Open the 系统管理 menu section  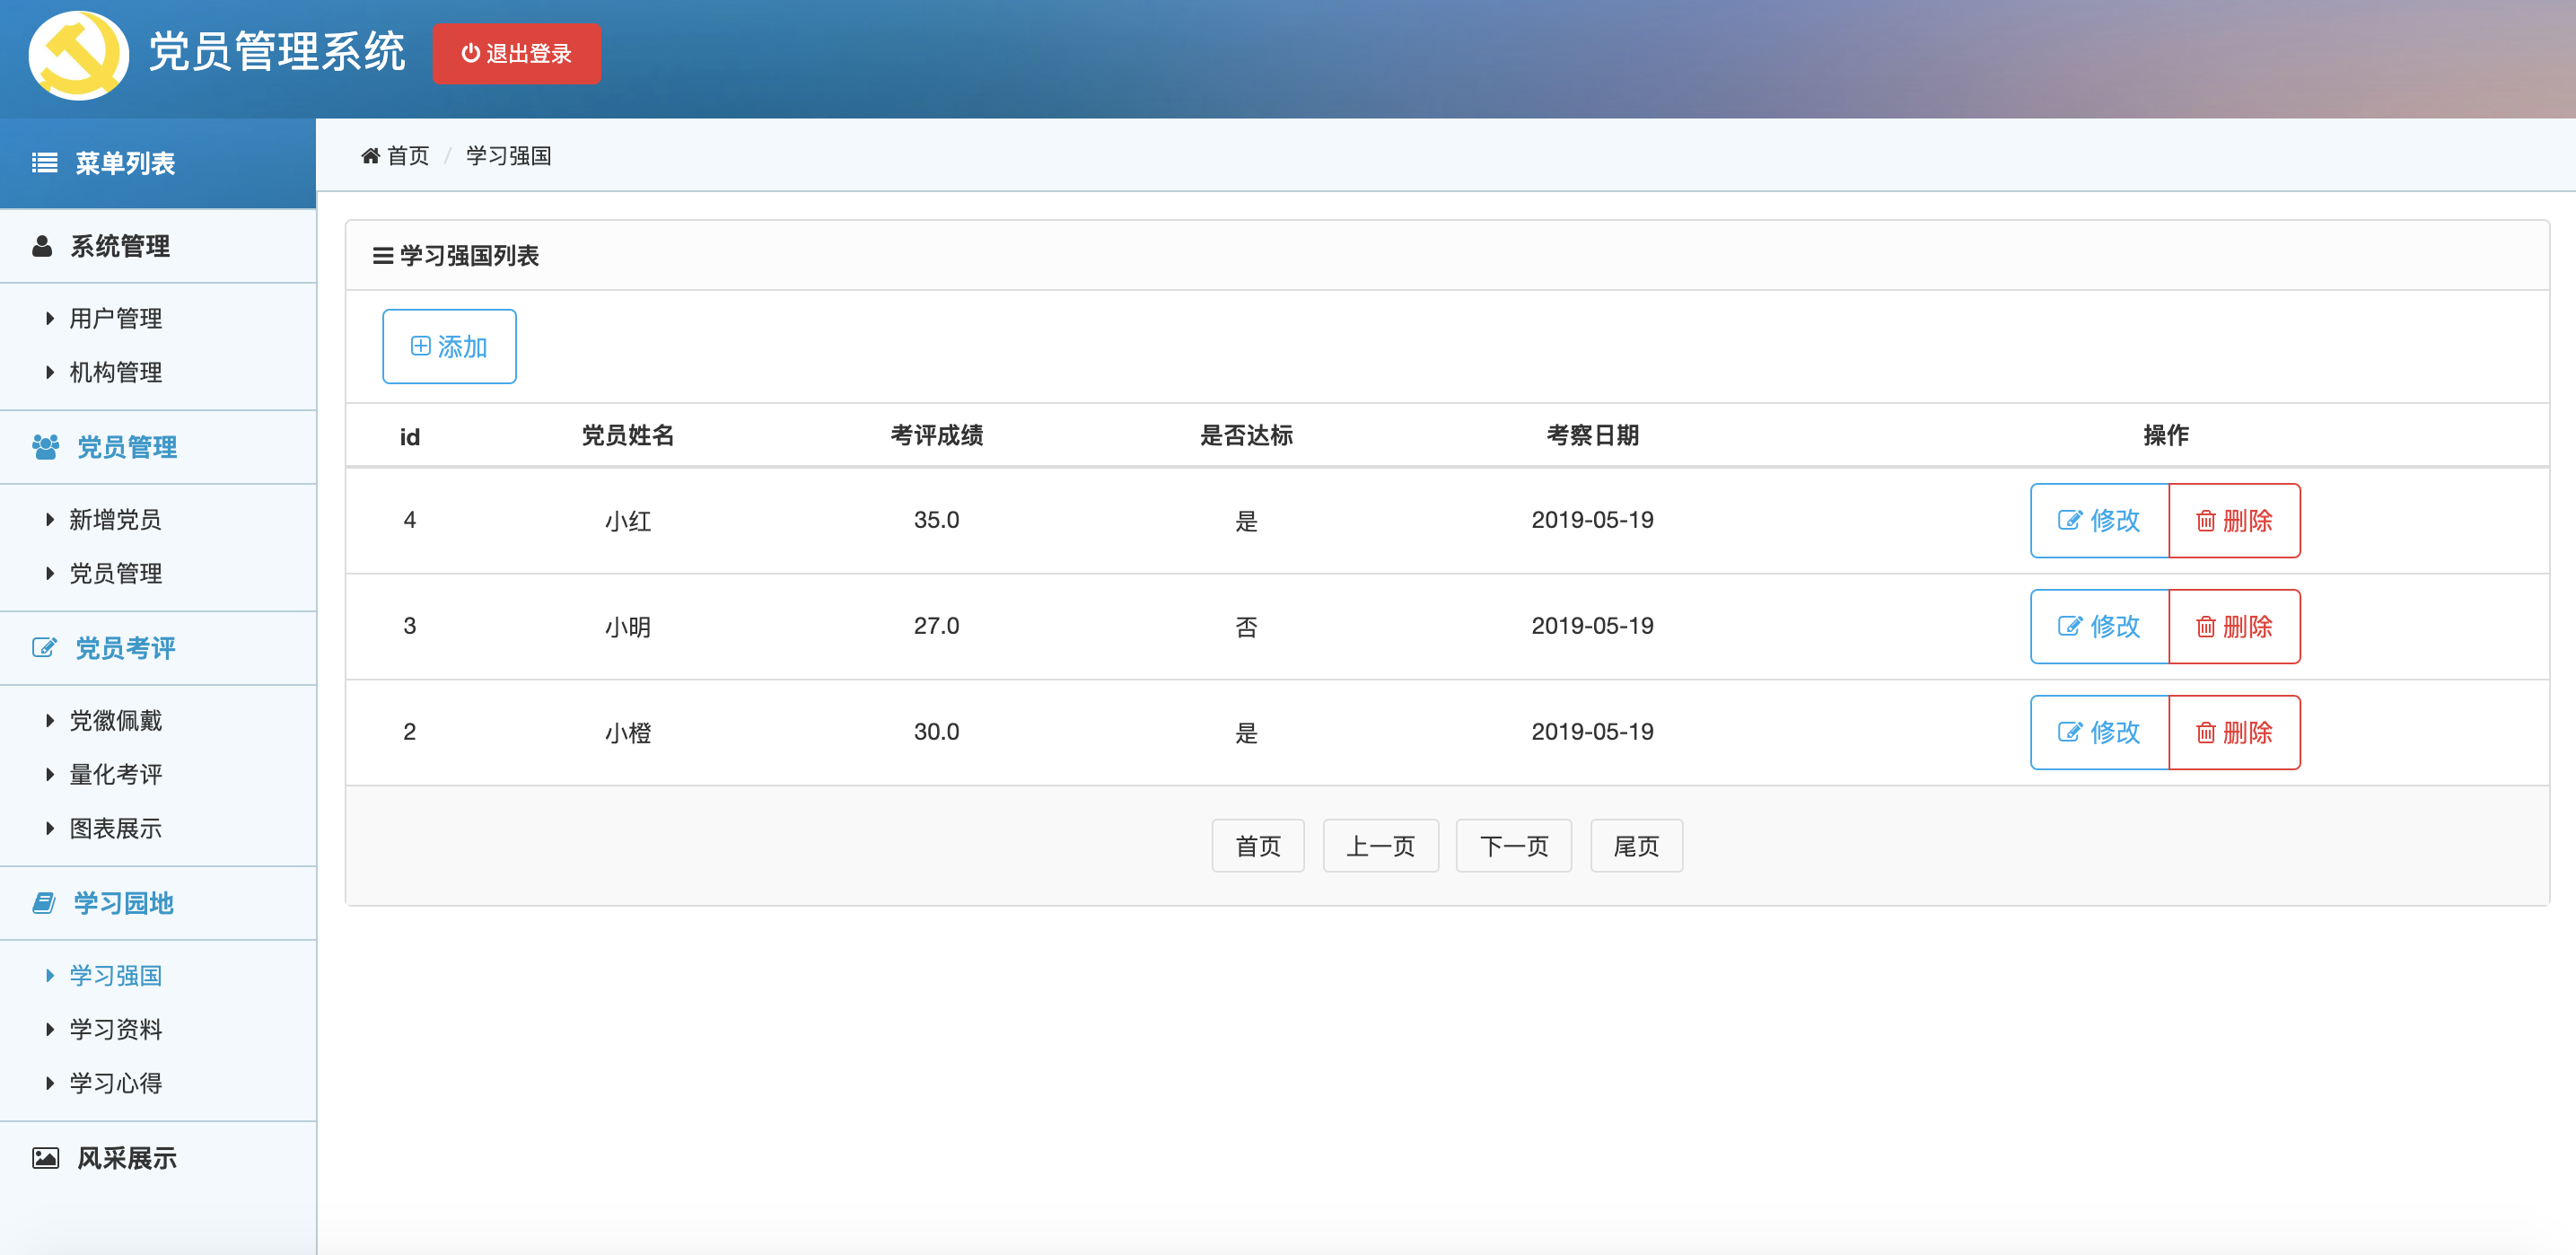click(158, 246)
